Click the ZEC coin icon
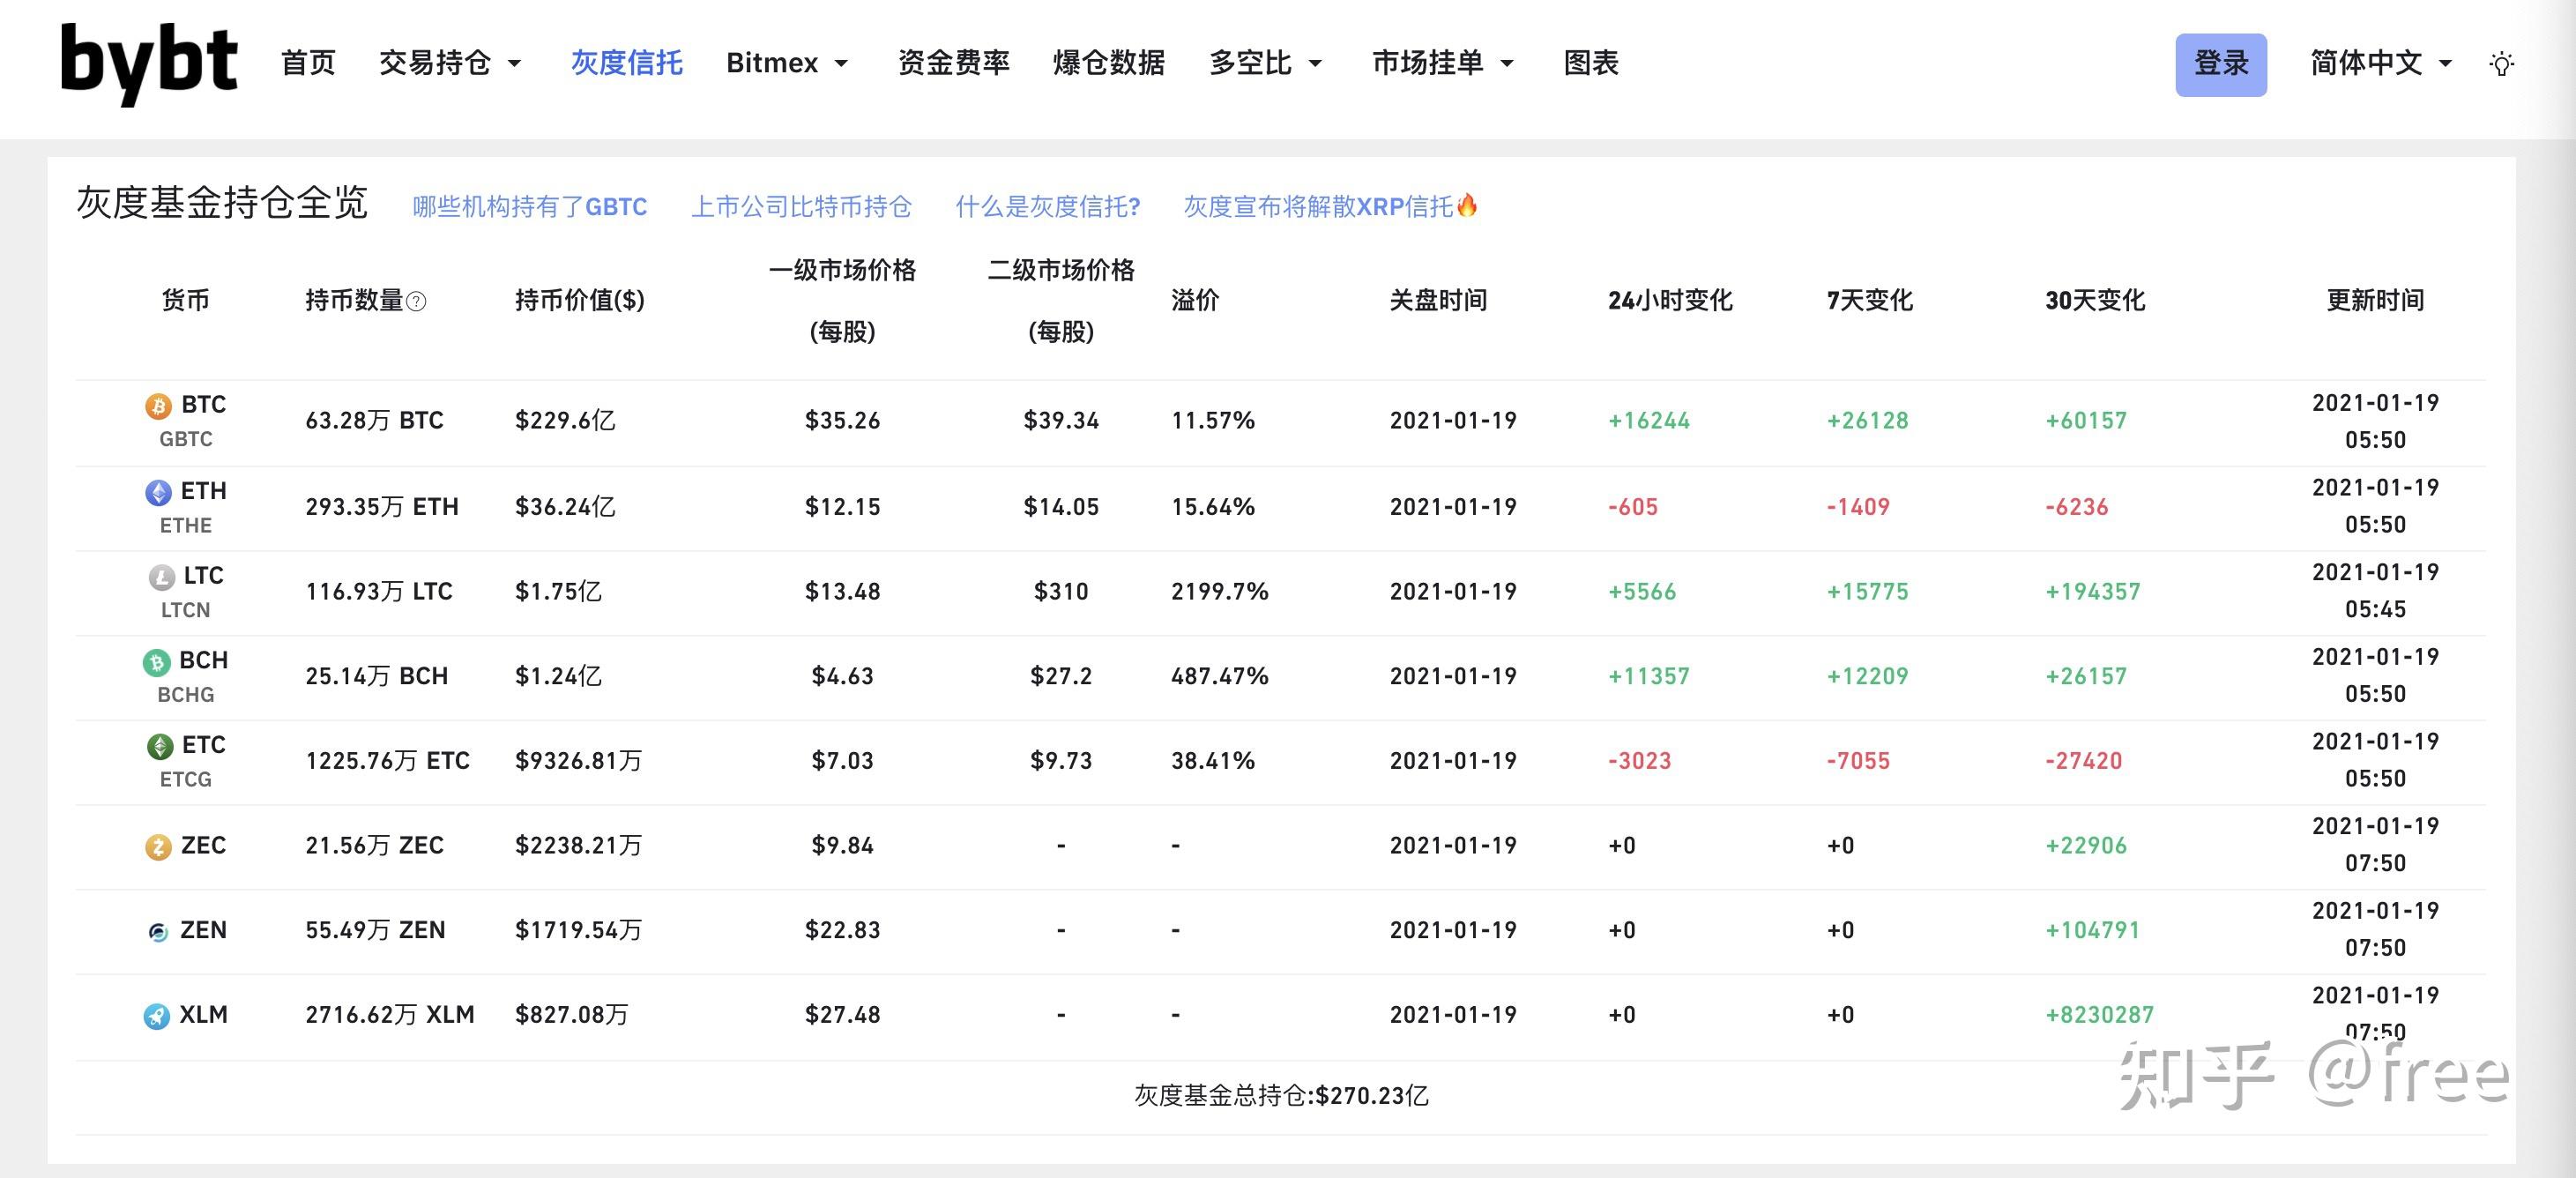The width and height of the screenshot is (2576, 1178). 158,847
